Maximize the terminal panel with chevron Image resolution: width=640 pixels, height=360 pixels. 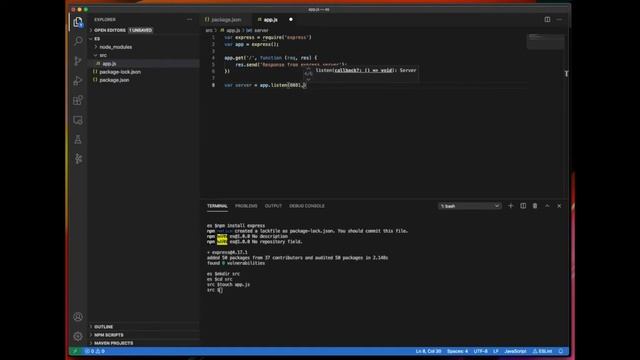547,206
